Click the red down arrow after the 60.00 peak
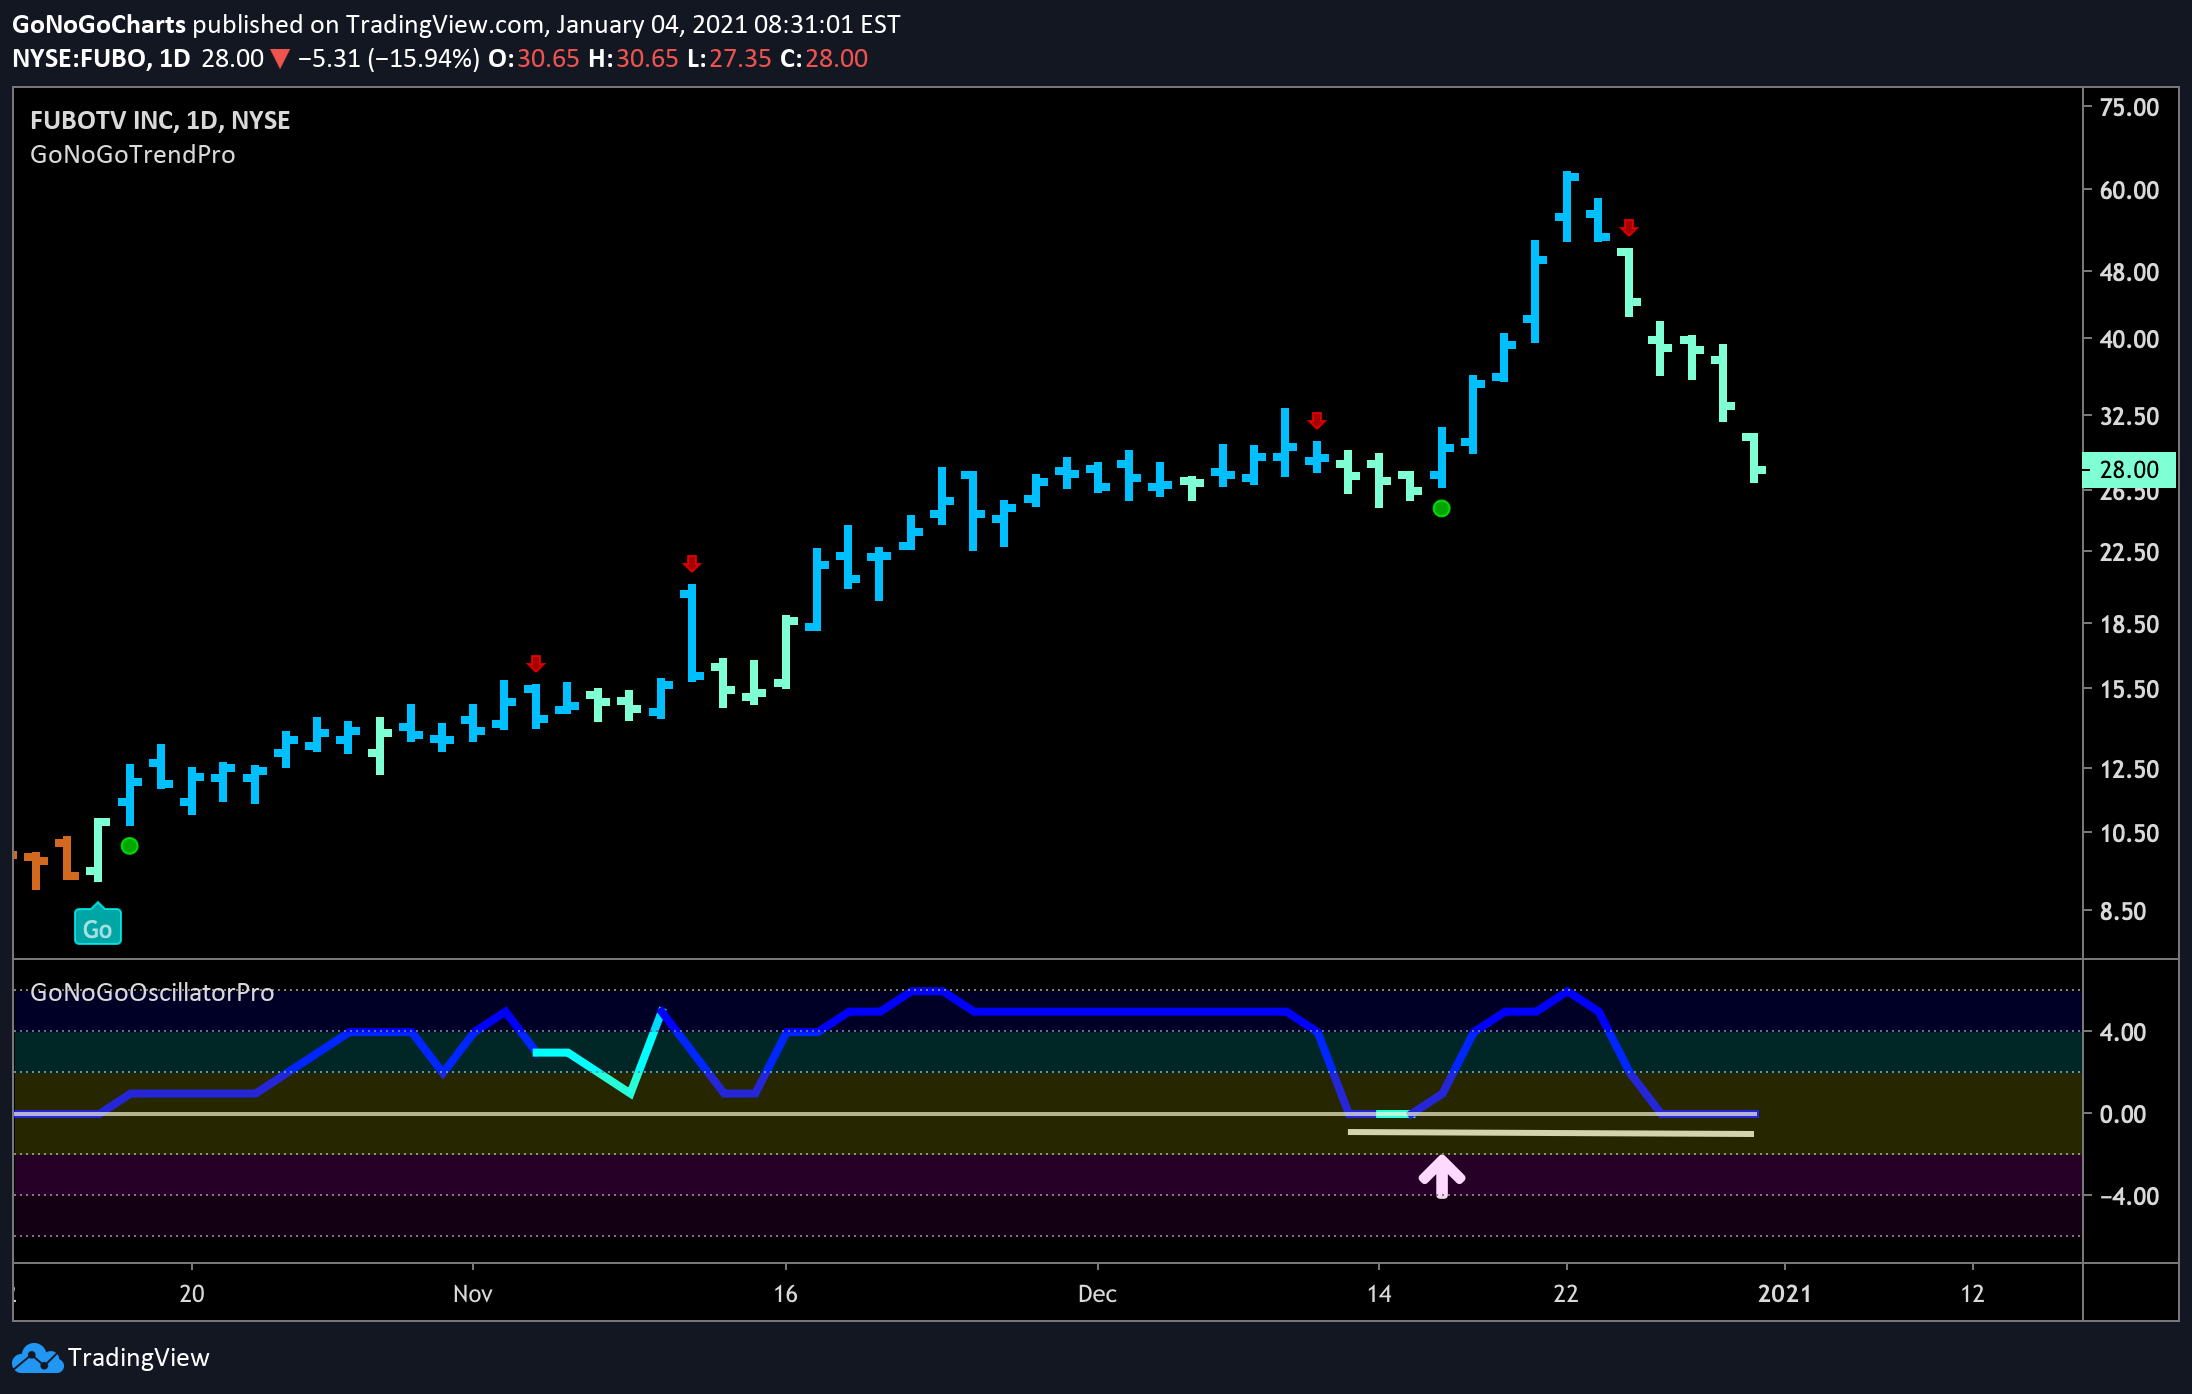Image resolution: width=2192 pixels, height=1394 pixels. pos(1629,227)
